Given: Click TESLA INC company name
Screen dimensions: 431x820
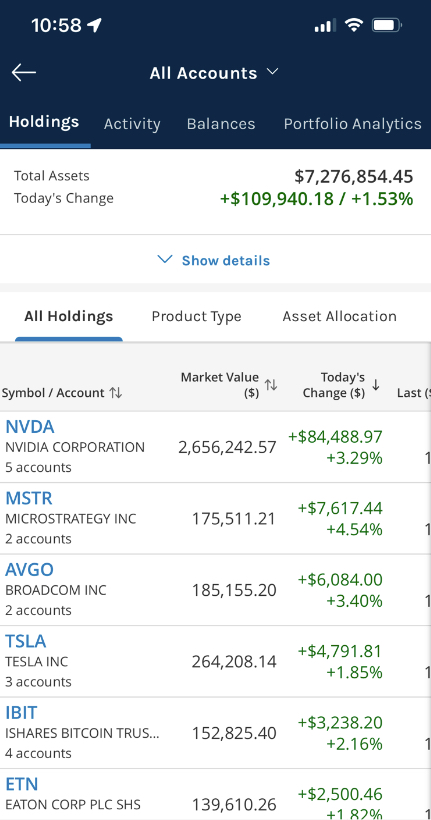Looking at the screenshot, I should click(x=37, y=662).
